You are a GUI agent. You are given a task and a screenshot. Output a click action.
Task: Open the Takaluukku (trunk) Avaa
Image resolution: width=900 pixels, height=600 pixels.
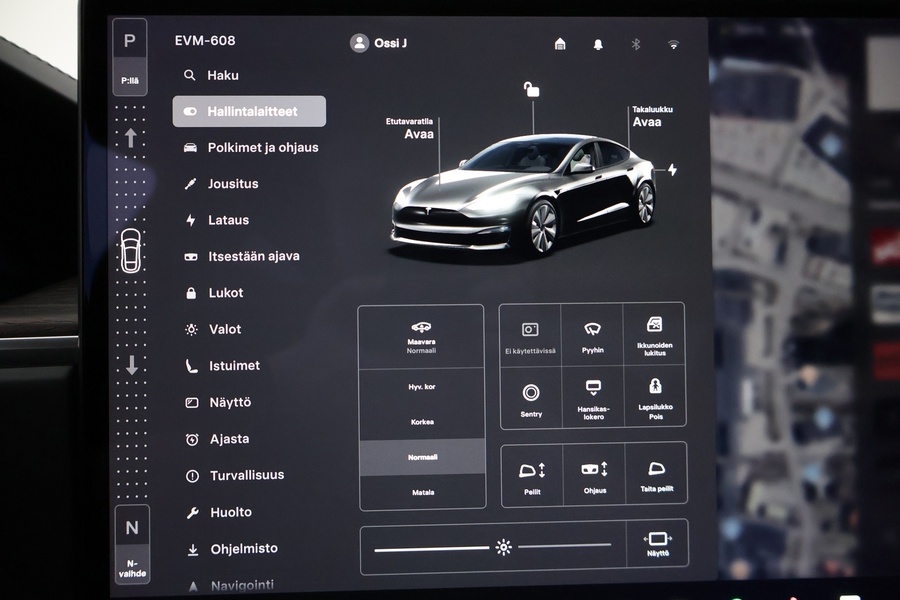[x=647, y=122]
